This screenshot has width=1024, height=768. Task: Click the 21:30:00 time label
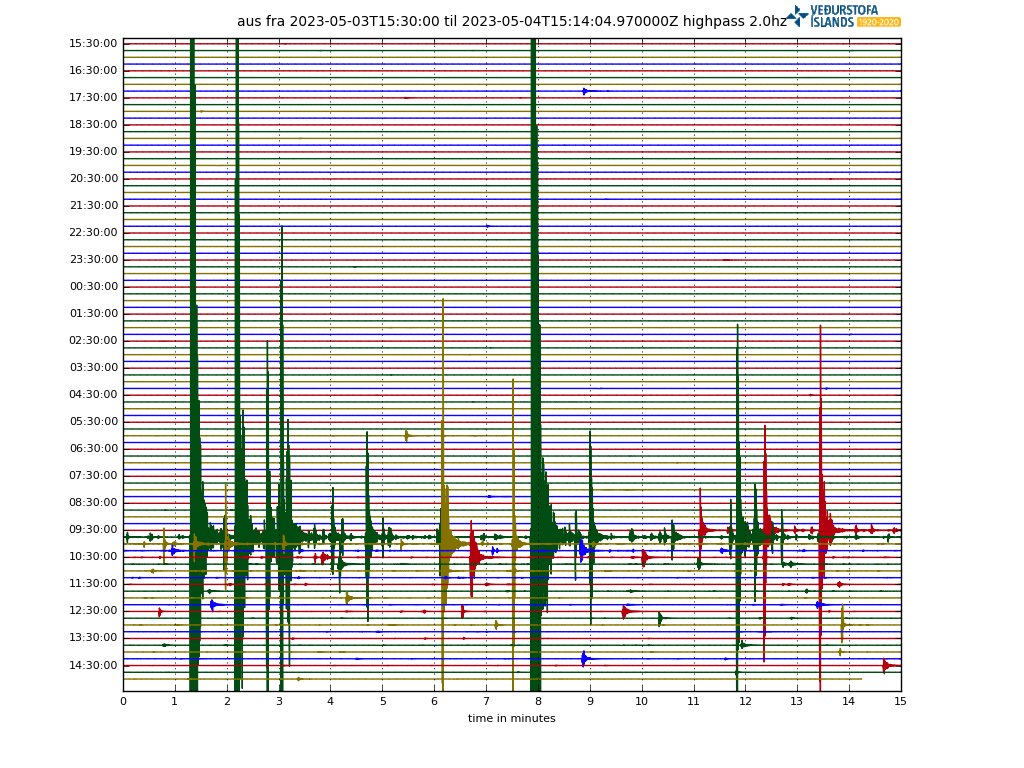click(93, 205)
